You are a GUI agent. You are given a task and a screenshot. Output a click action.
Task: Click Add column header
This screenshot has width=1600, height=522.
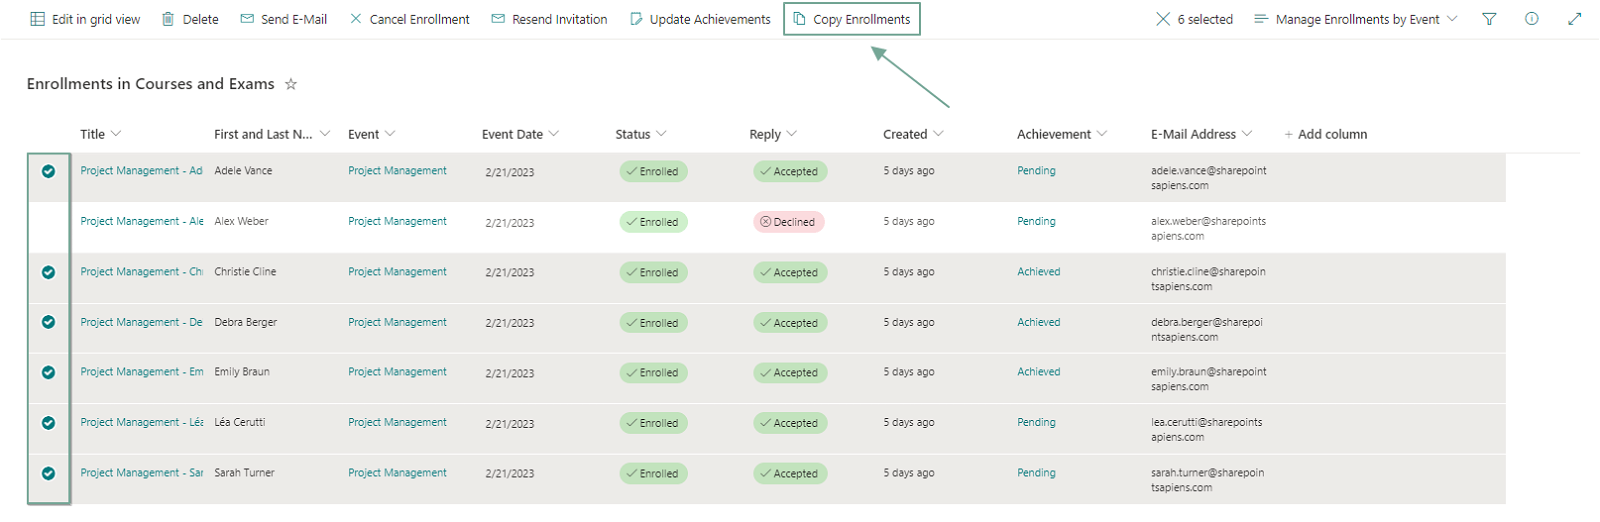[x=1325, y=134]
